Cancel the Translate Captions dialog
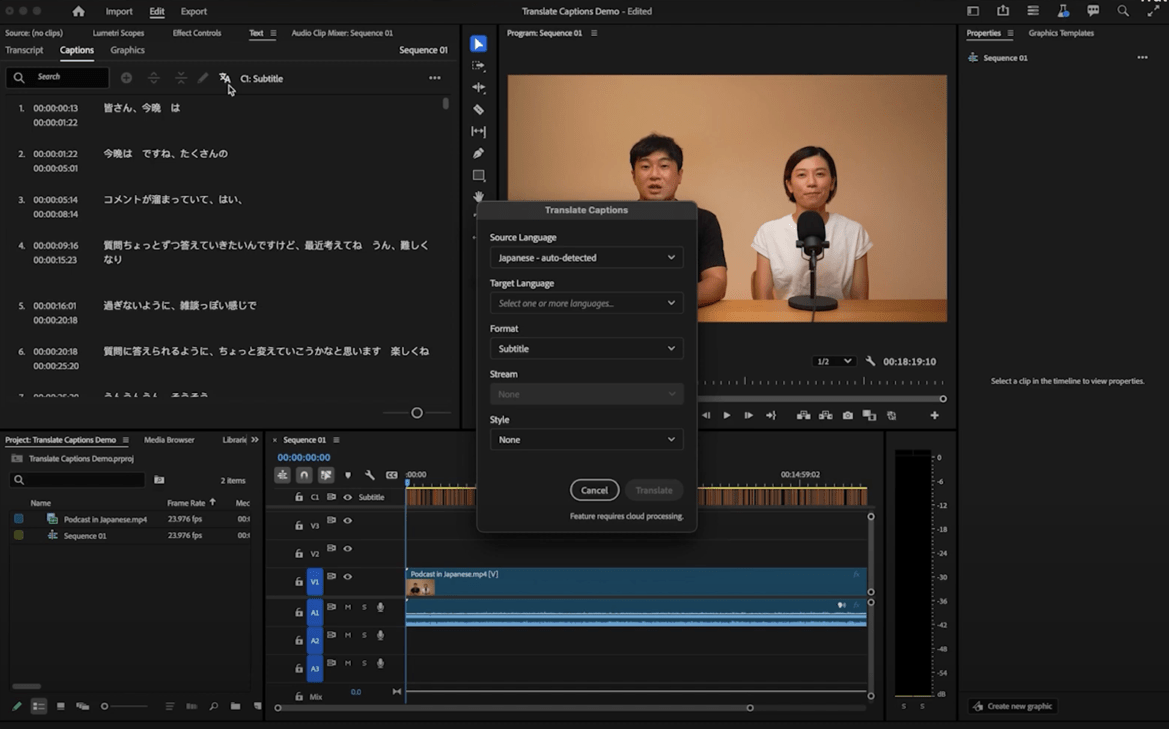 pos(594,490)
